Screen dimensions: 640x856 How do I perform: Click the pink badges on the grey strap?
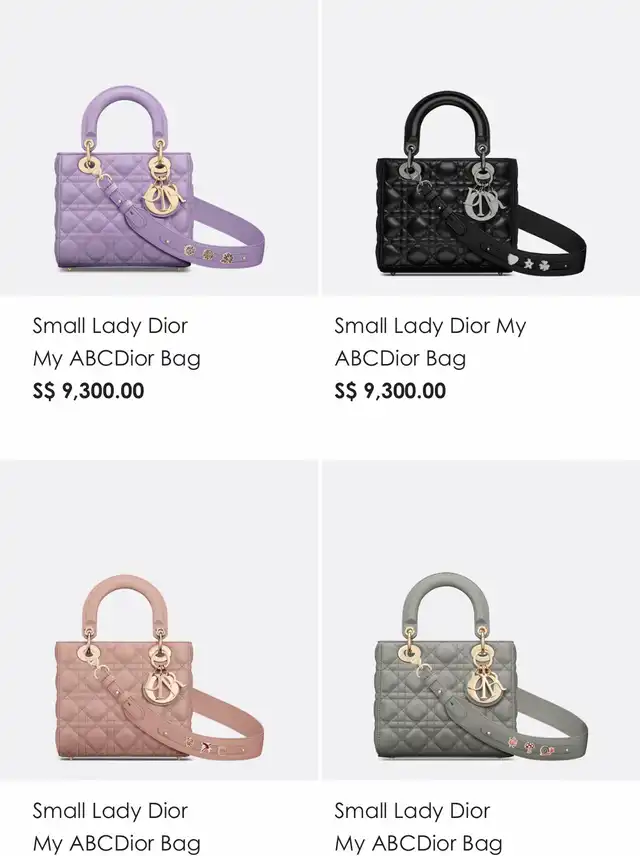[532, 747]
